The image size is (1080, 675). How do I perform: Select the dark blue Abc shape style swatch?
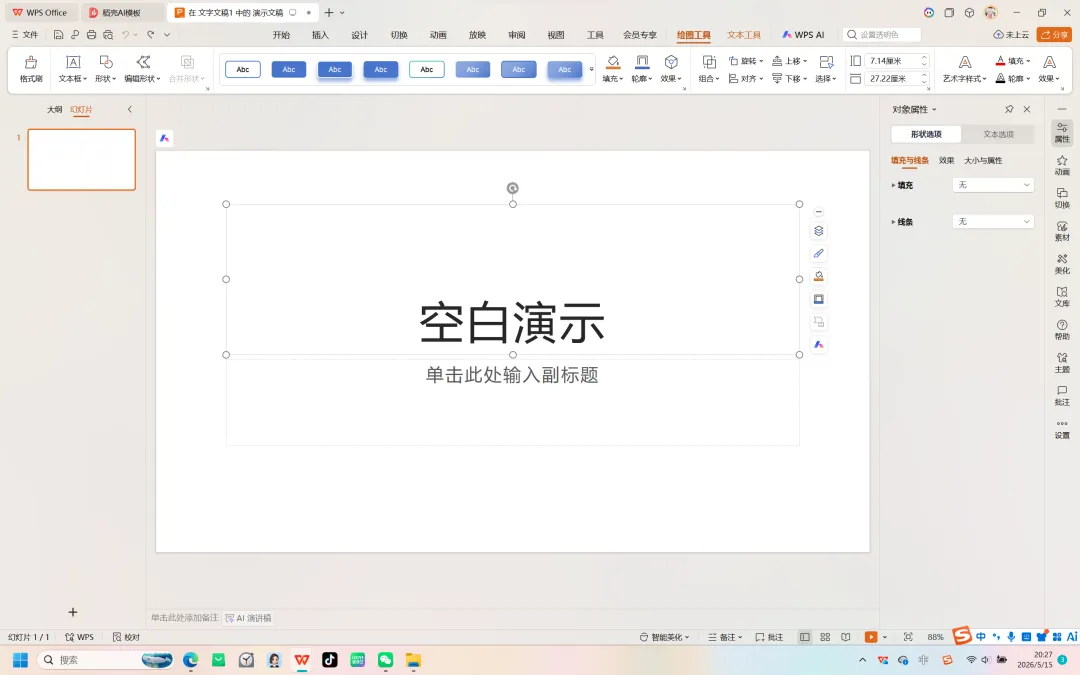pos(289,70)
